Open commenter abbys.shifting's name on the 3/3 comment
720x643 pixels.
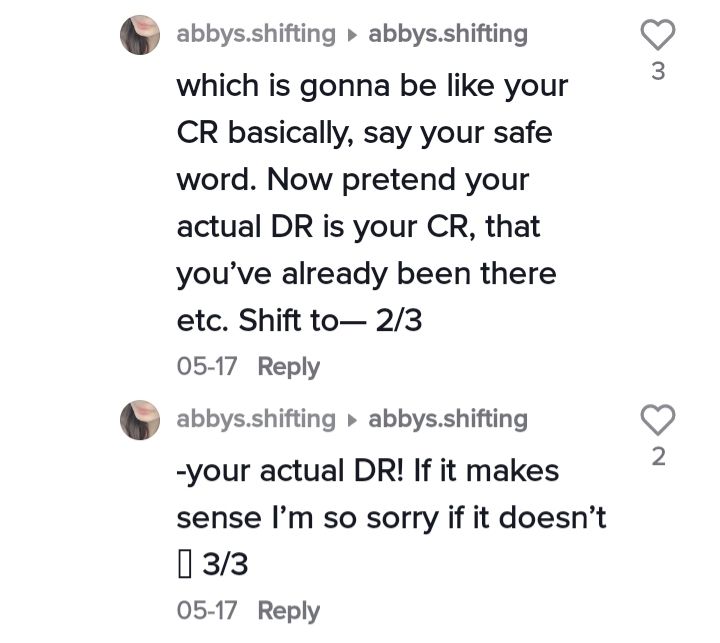point(256,420)
